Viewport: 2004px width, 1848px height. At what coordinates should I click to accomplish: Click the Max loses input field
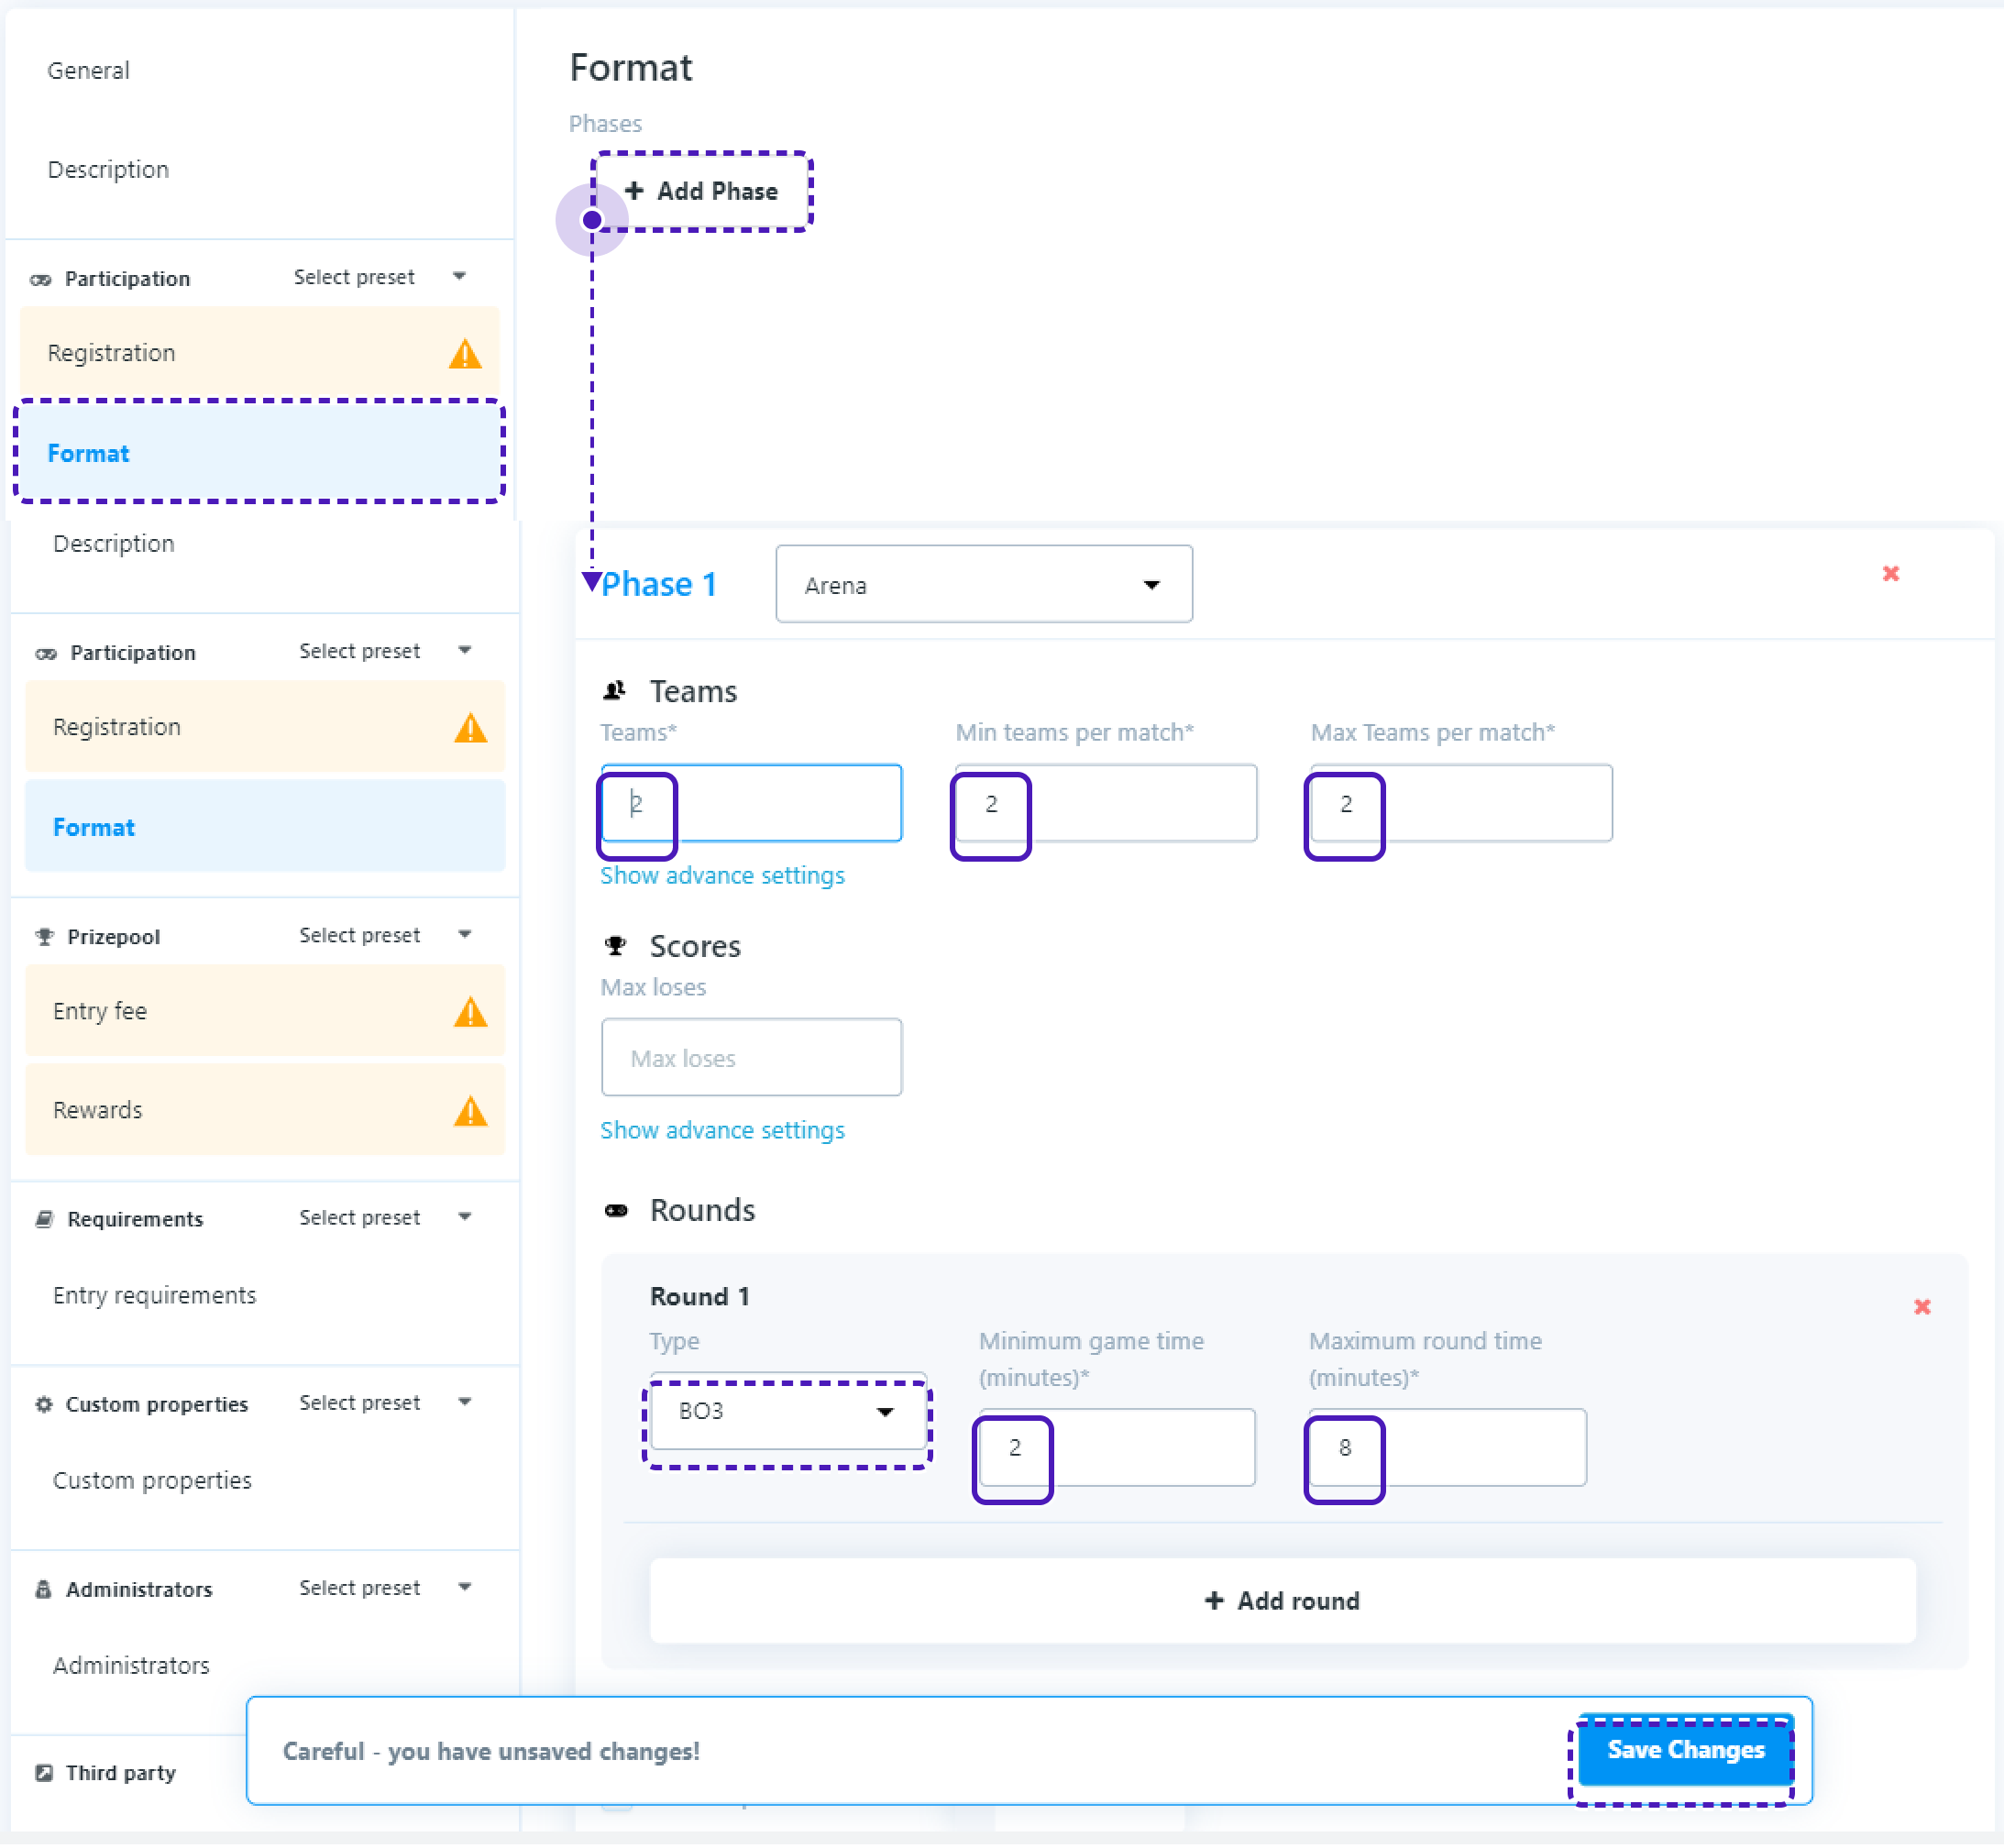click(x=751, y=1058)
